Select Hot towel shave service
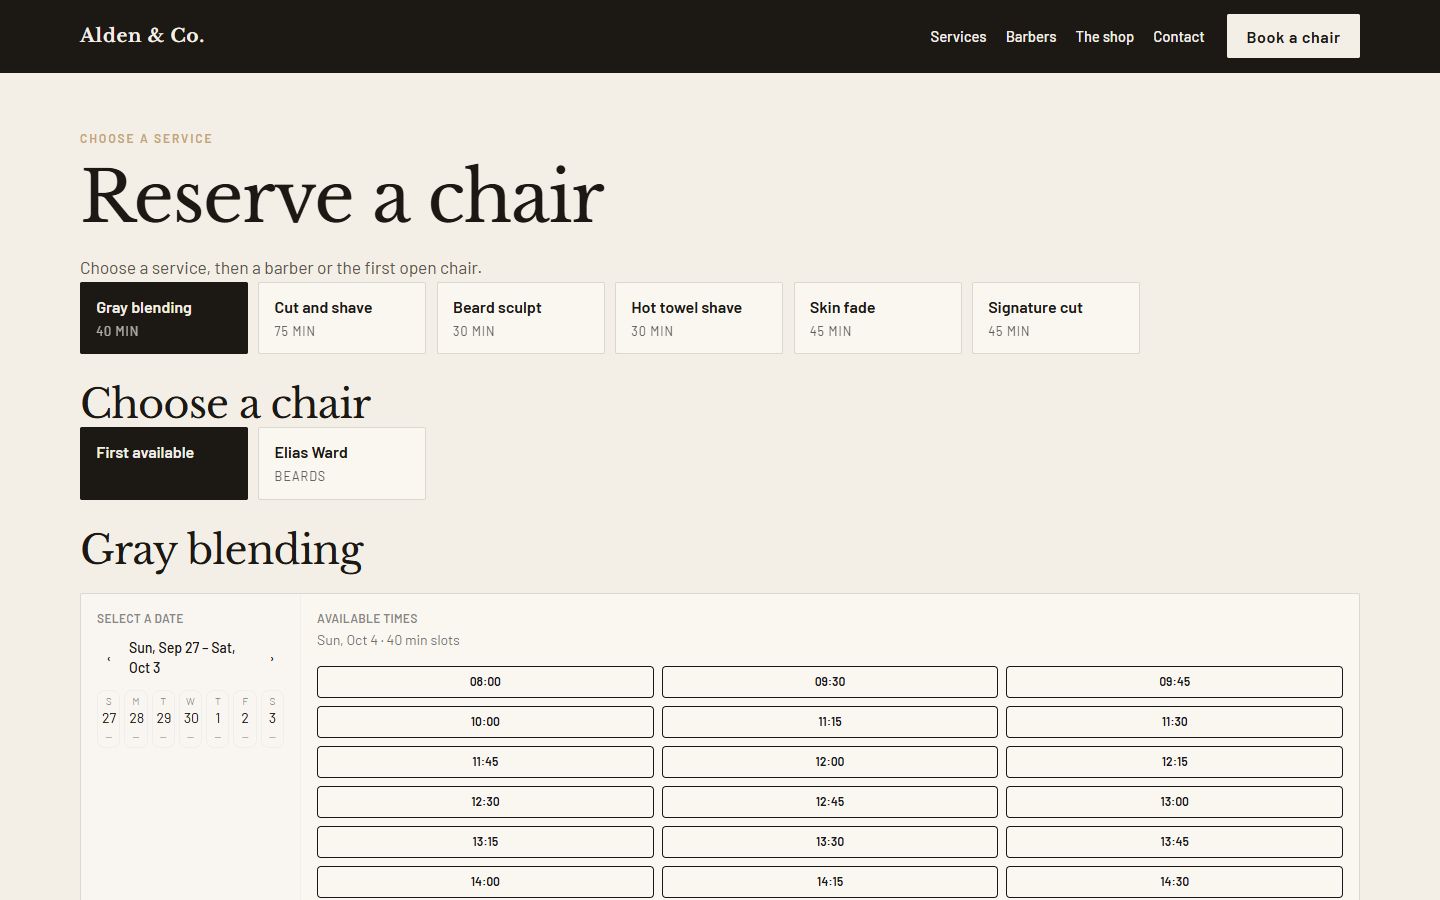This screenshot has height=900, width=1440. click(699, 318)
